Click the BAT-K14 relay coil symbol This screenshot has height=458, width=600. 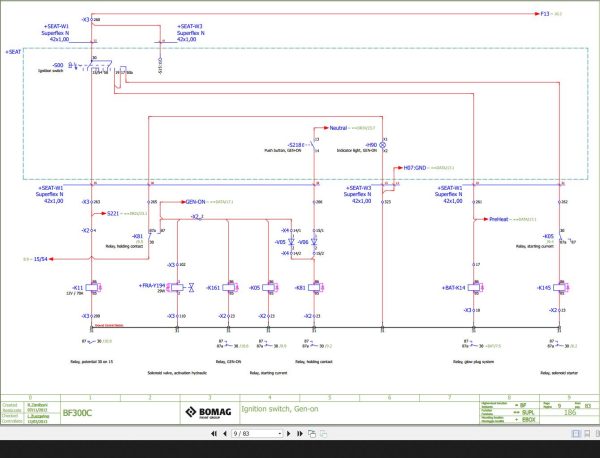(475, 287)
